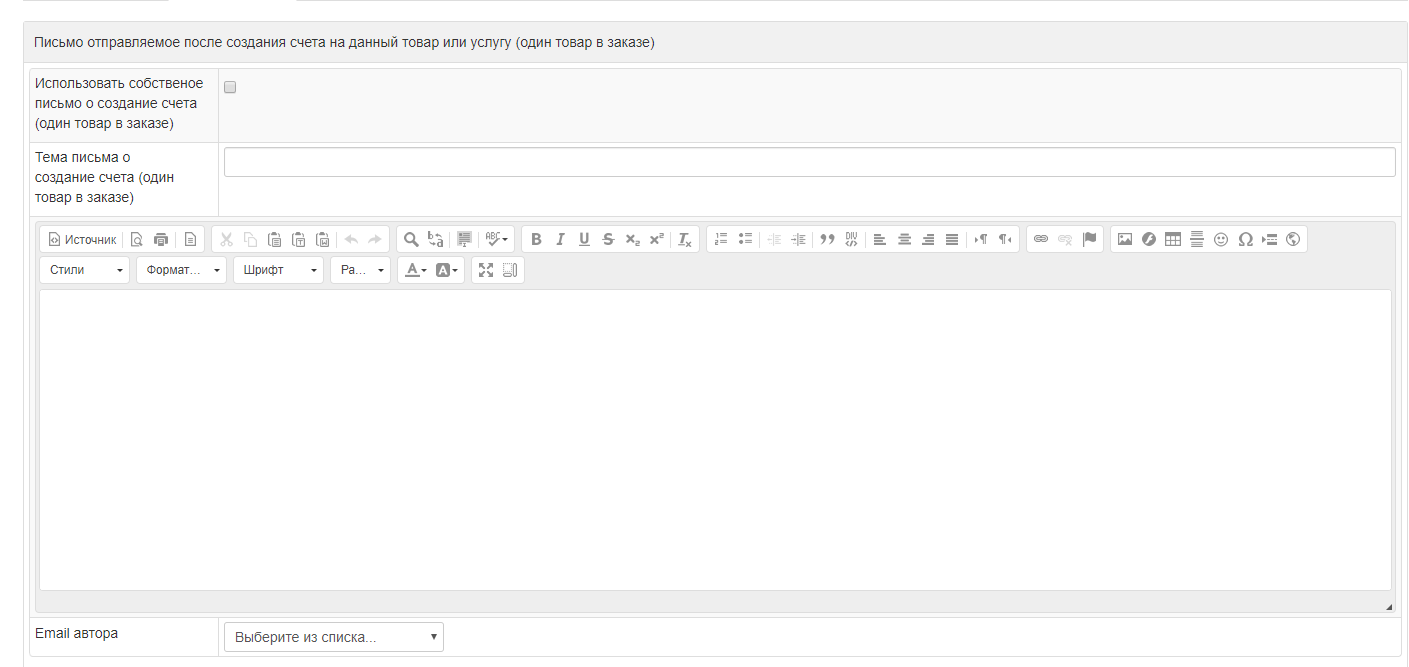Insert a smiley emoticon
The image size is (1409, 667).
pyautogui.click(x=1221, y=240)
